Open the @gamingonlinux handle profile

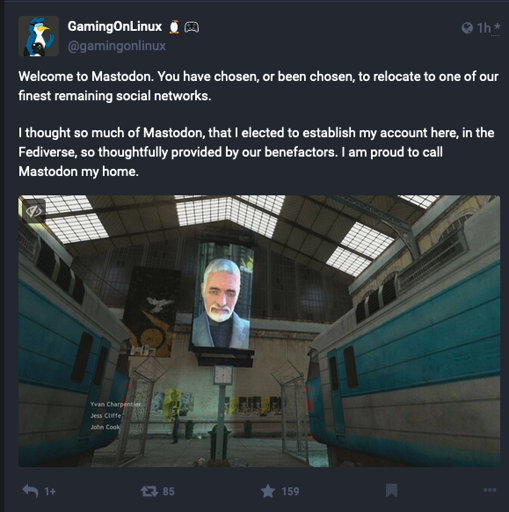117,46
